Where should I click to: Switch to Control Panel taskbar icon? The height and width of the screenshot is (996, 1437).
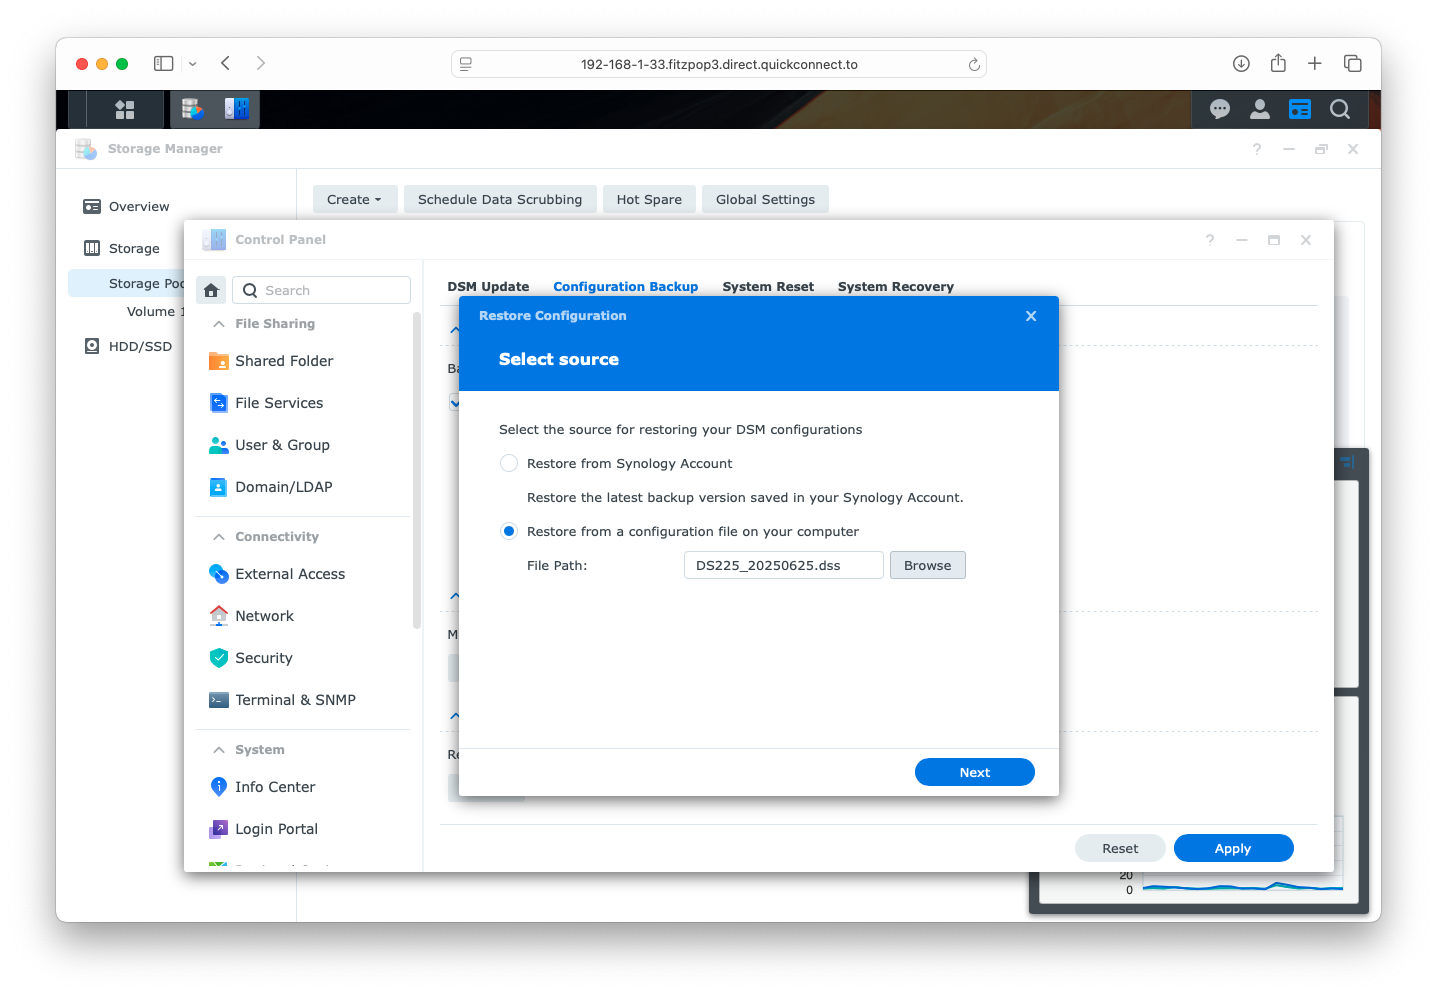tap(237, 109)
